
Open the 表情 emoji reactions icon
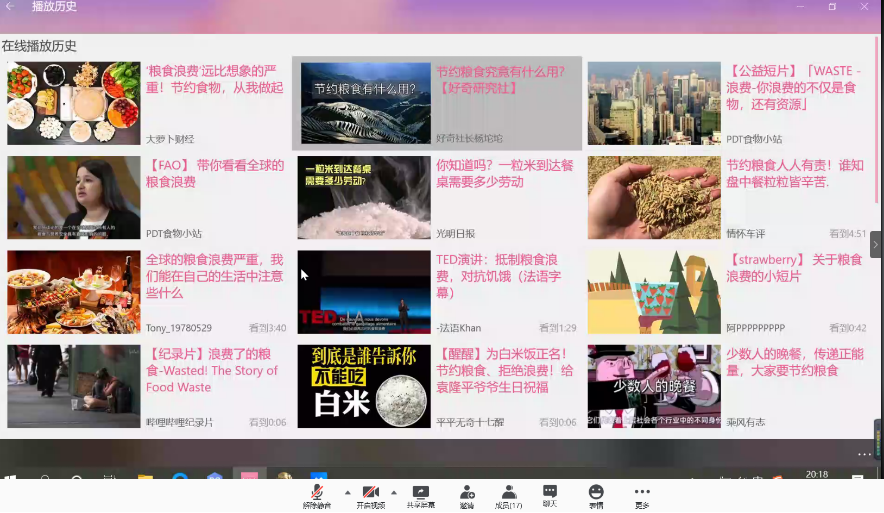(x=596, y=493)
